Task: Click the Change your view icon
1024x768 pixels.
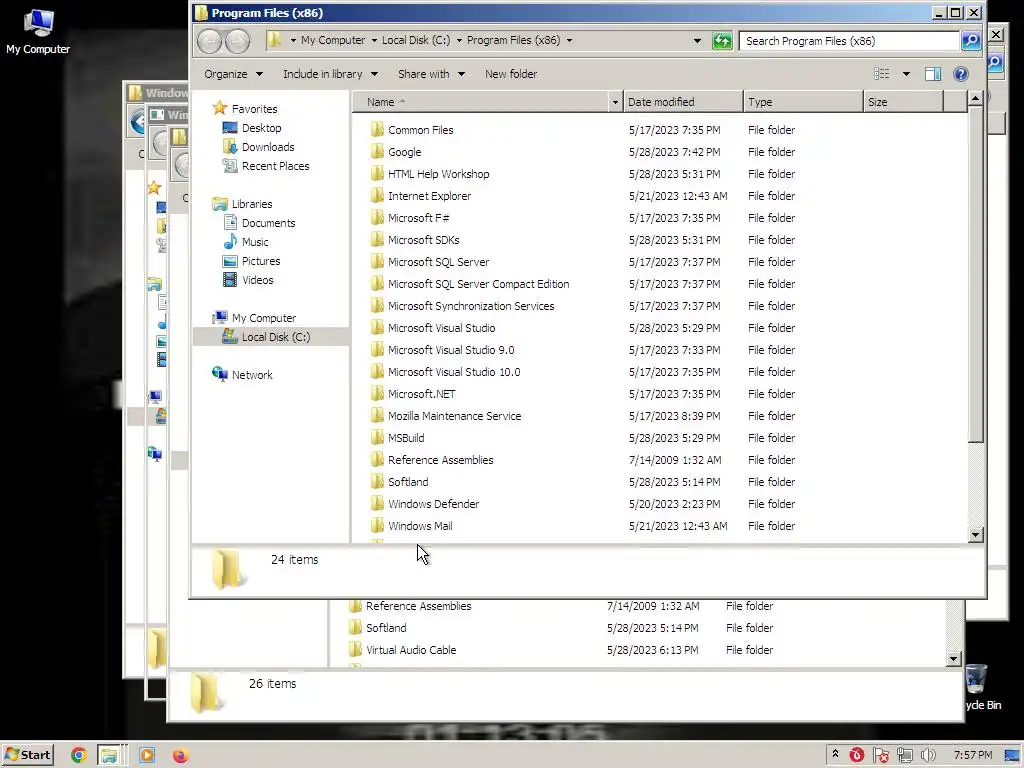Action: [x=882, y=74]
